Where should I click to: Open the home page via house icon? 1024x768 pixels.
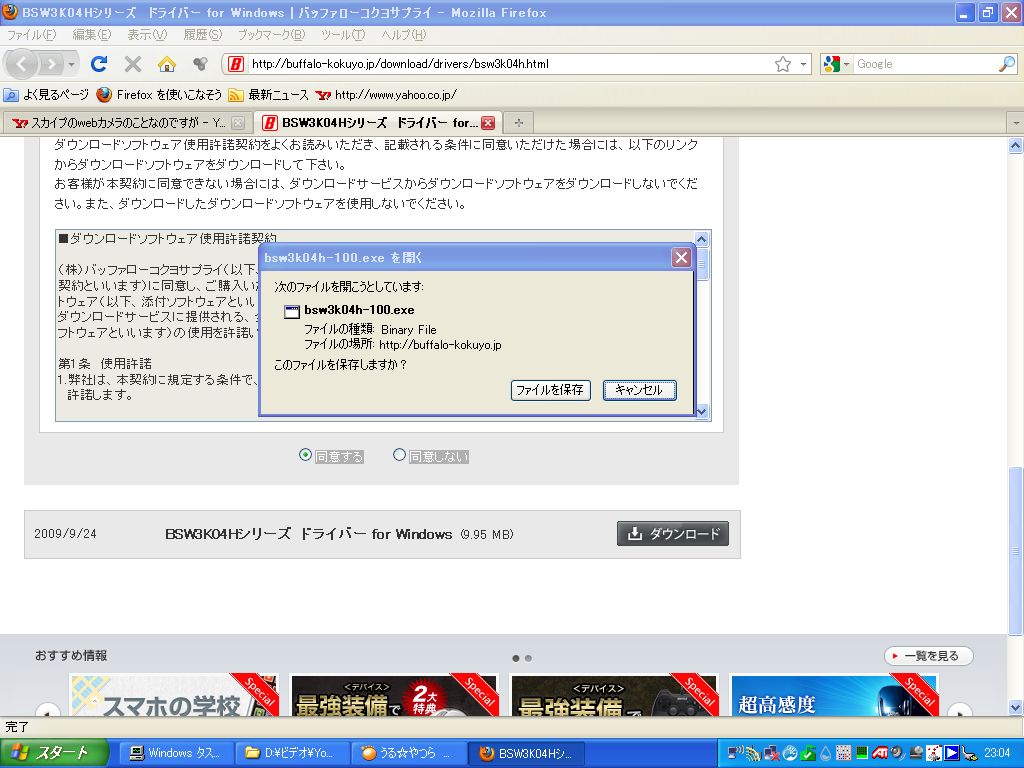[x=167, y=63]
